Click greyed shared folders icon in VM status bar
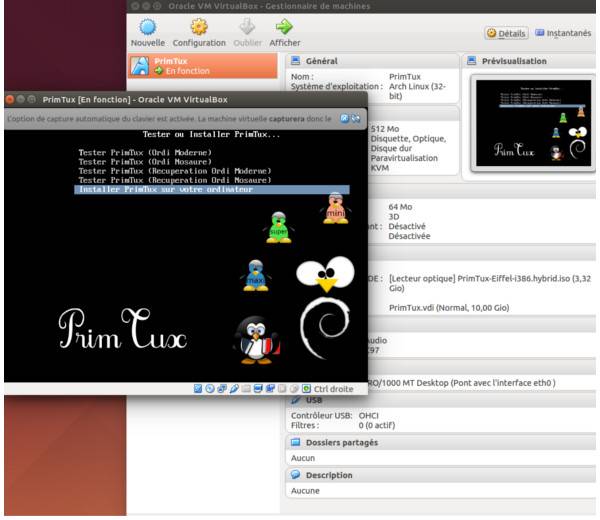 [246, 389]
